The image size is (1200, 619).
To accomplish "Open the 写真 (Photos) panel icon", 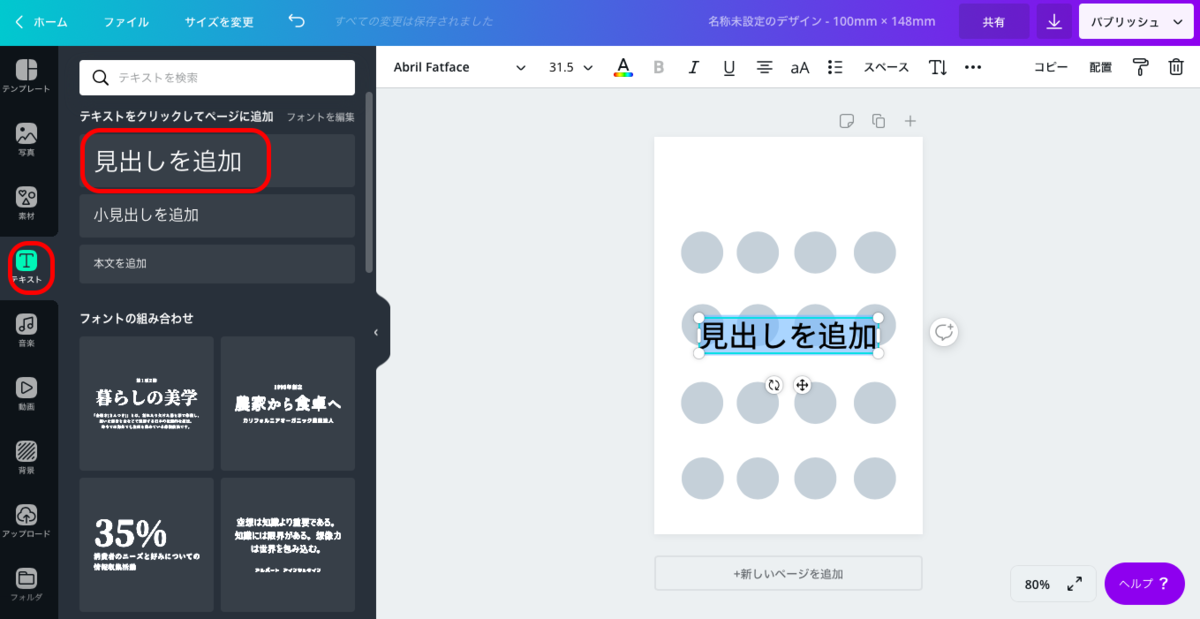I will click(28, 134).
